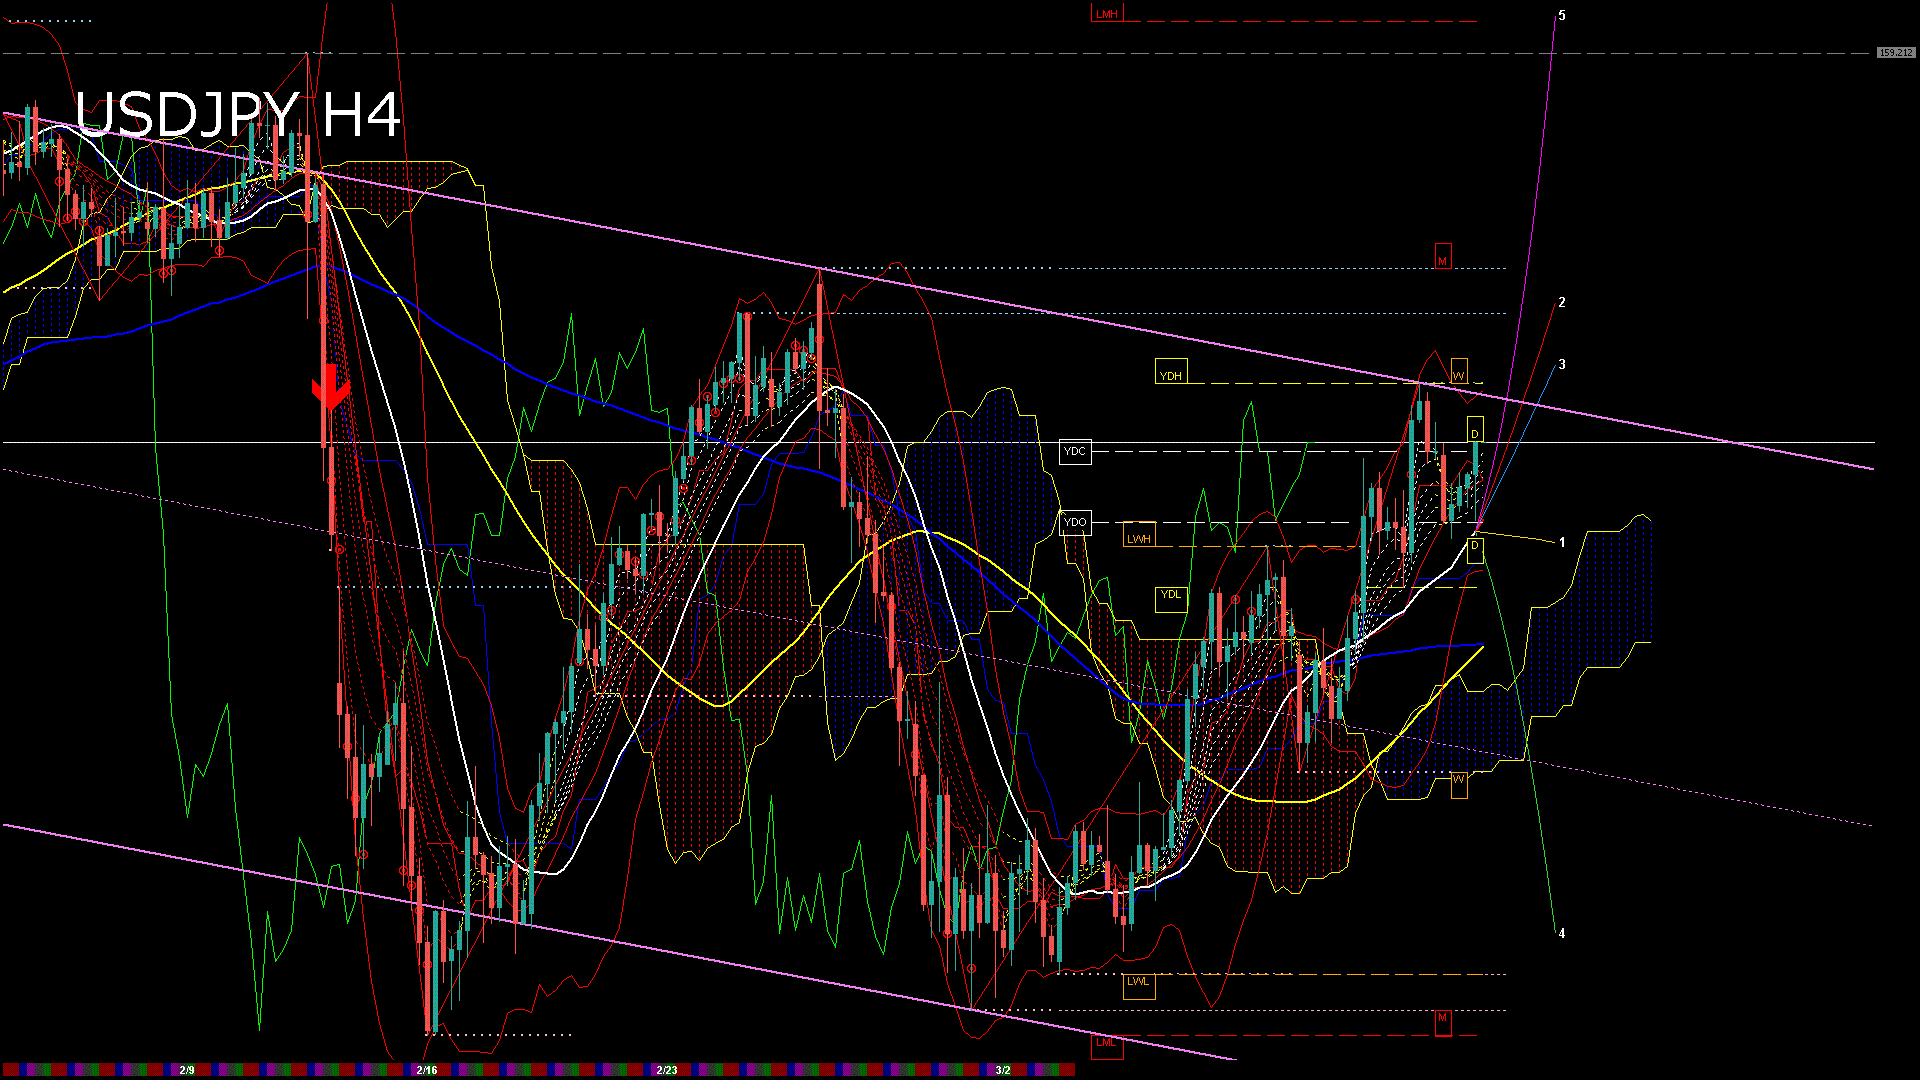This screenshot has width=1920, height=1080.
Task: Click the blue M marker on right side
Action: [x=1443, y=258]
